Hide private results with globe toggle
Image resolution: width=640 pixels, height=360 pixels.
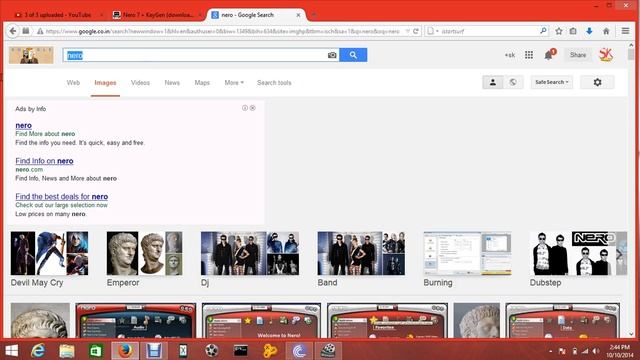tap(513, 82)
